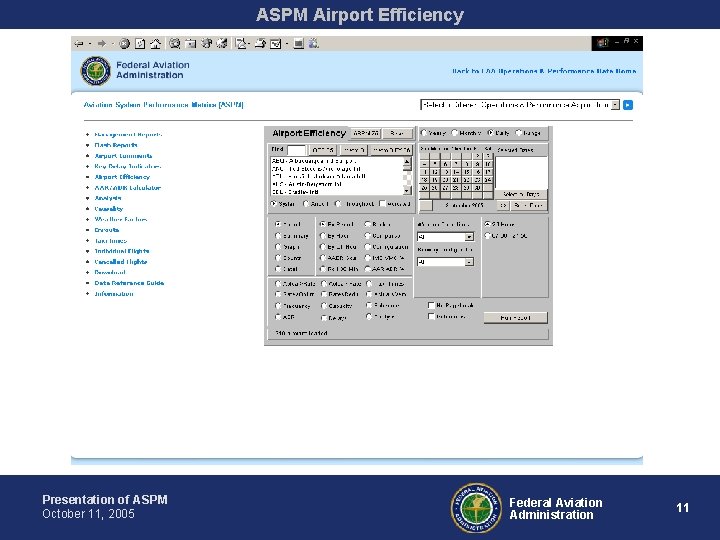Click the Select All Days button
This screenshot has height=540, width=720.
(521, 194)
